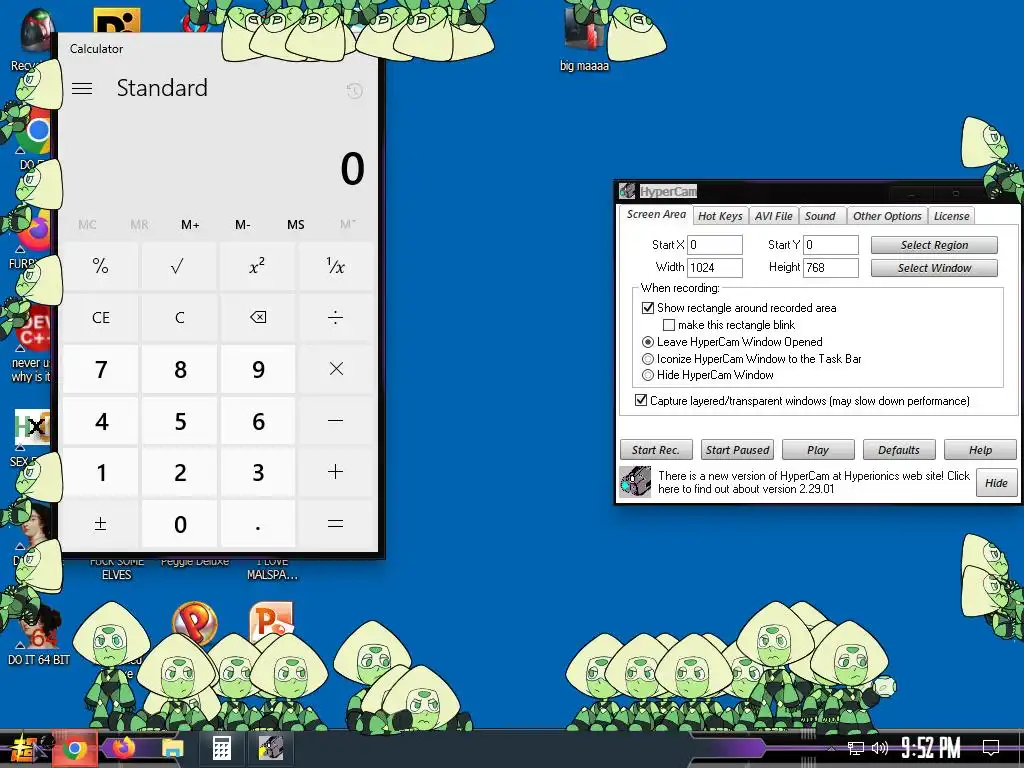Screen dimensions: 1024x768
Task: Select the PowerPoint desktop shortcut icon
Action: click(x=272, y=622)
